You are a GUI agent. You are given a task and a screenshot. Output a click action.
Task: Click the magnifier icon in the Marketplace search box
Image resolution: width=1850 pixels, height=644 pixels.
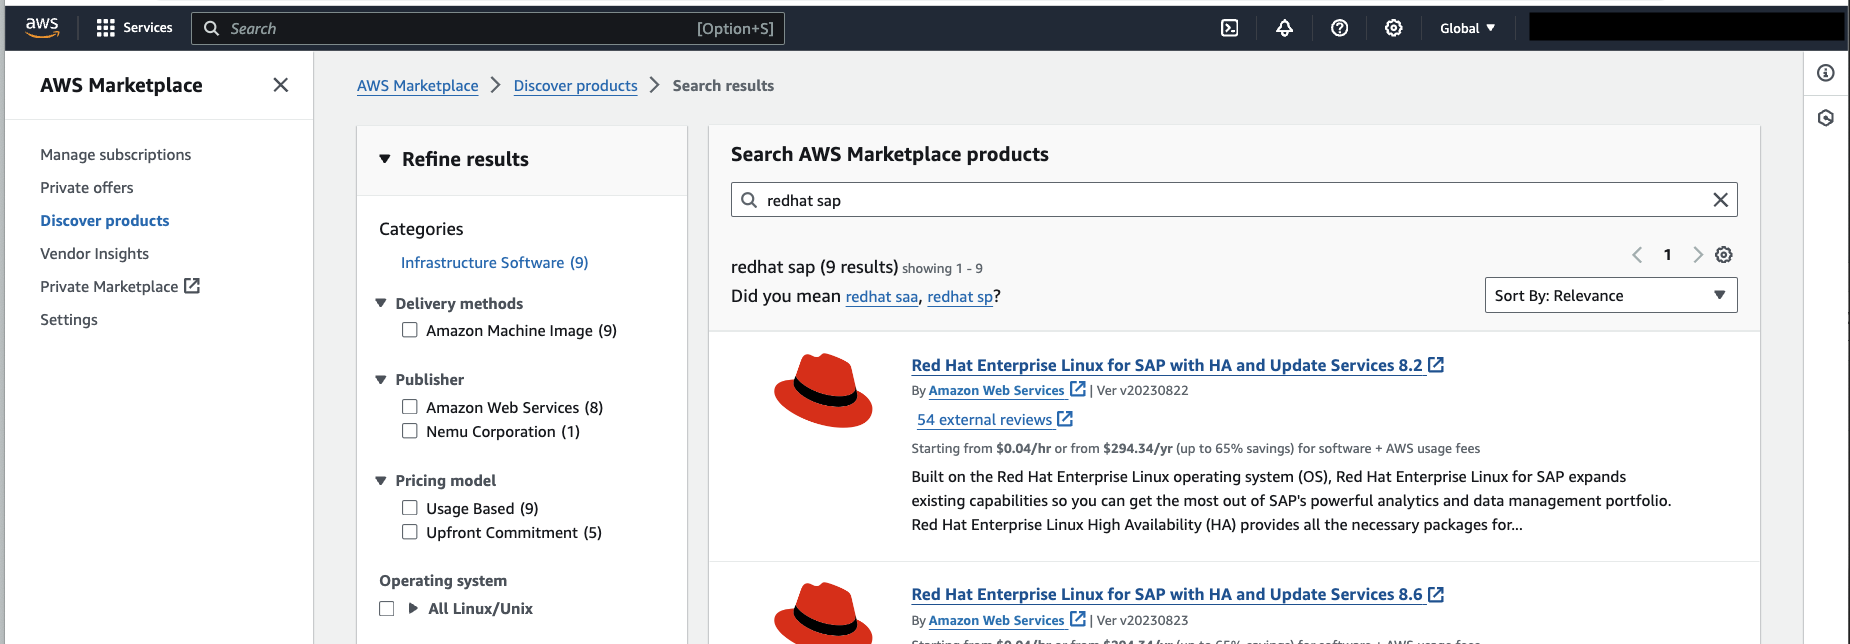(x=749, y=200)
